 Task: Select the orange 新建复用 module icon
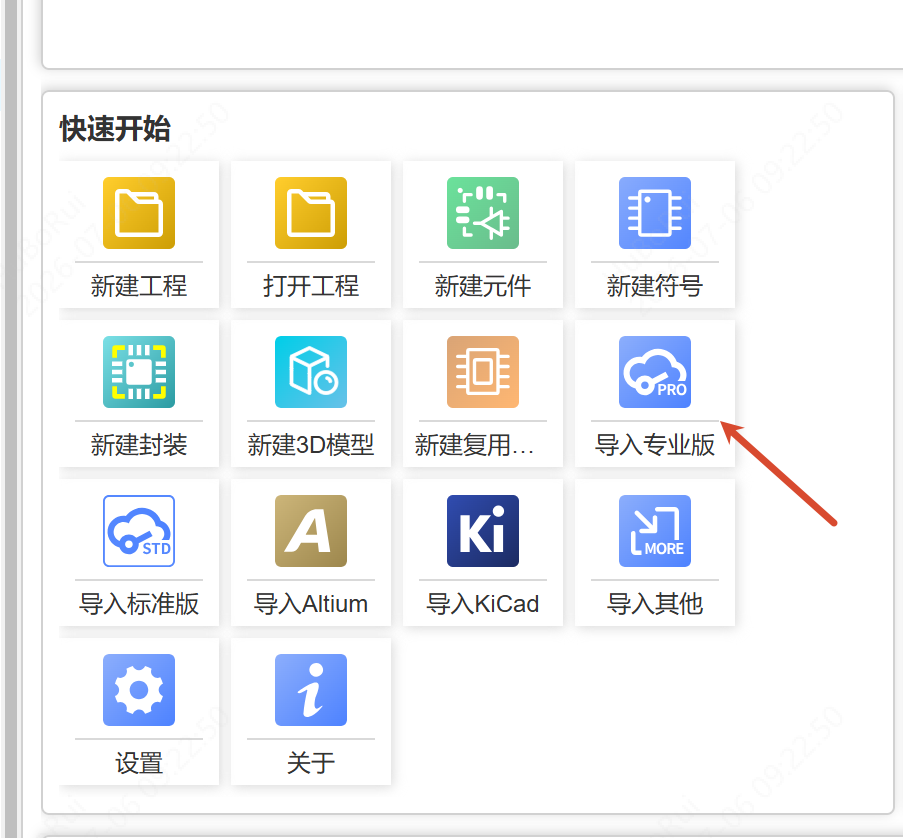coord(483,372)
